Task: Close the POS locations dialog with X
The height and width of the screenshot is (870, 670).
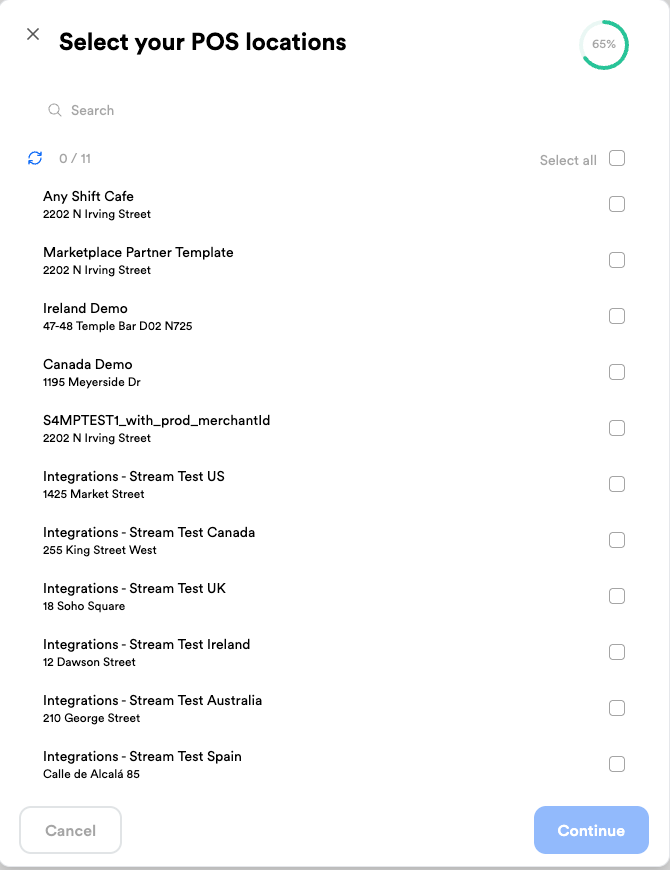Action: click(x=33, y=34)
